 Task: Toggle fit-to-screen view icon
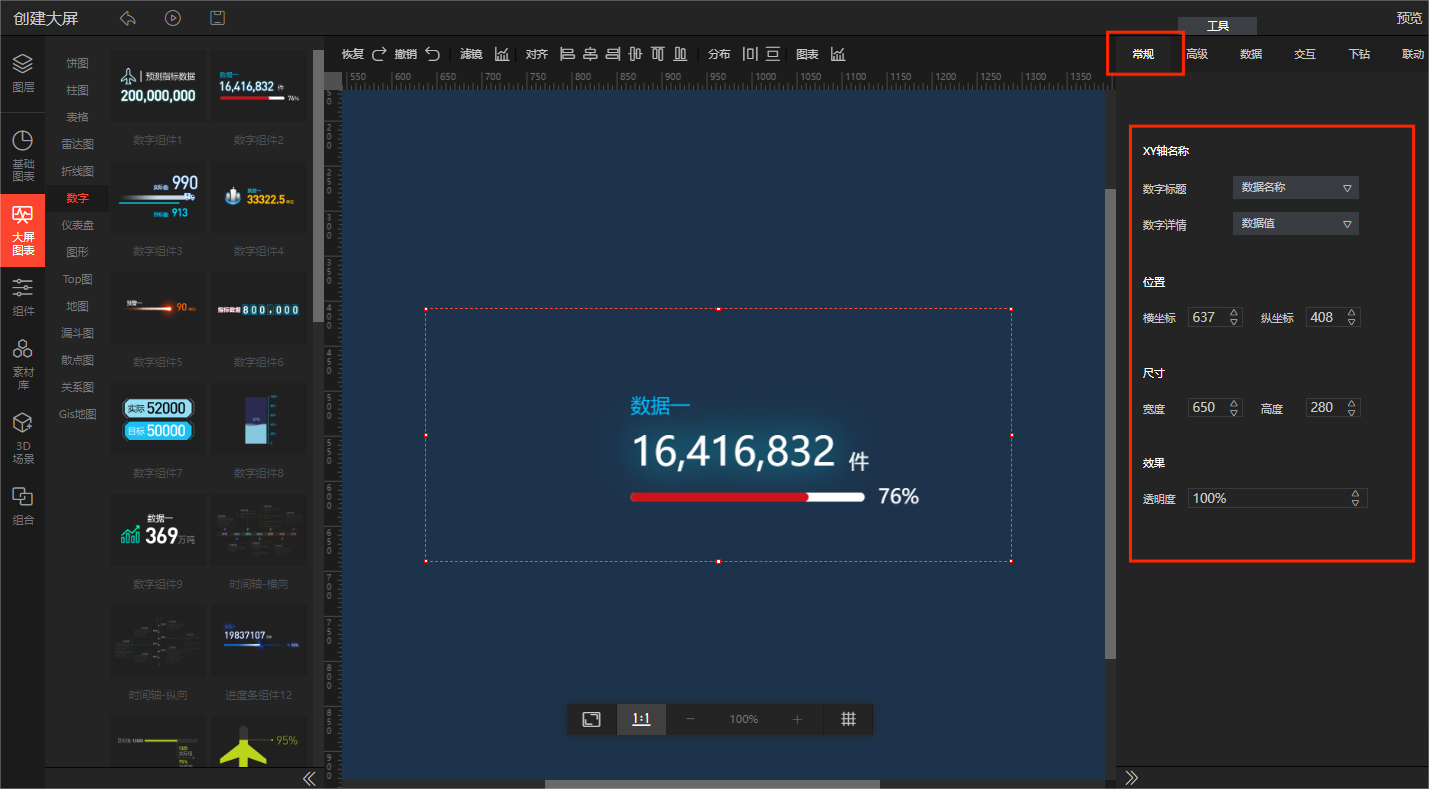pos(592,719)
